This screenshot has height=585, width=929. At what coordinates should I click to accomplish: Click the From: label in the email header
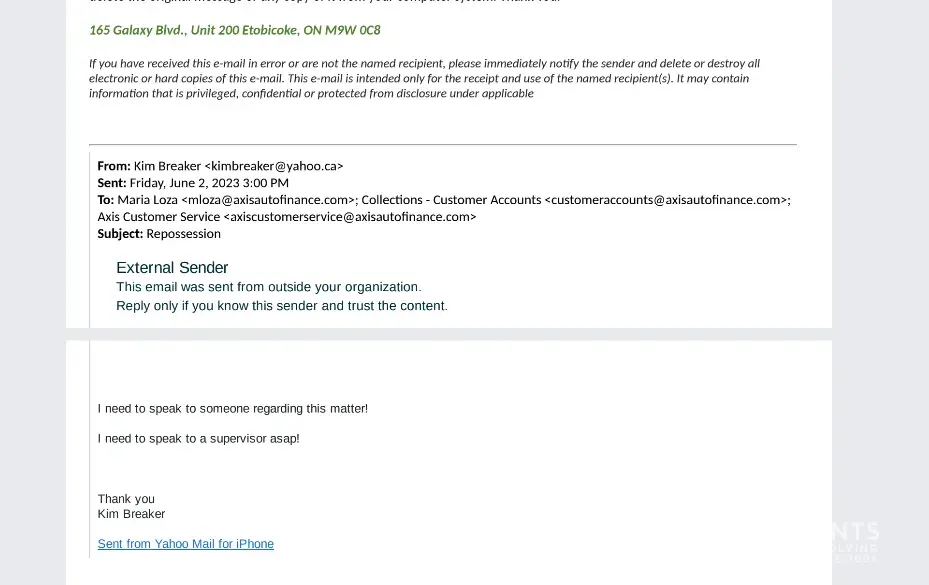pyautogui.click(x=113, y=166)
